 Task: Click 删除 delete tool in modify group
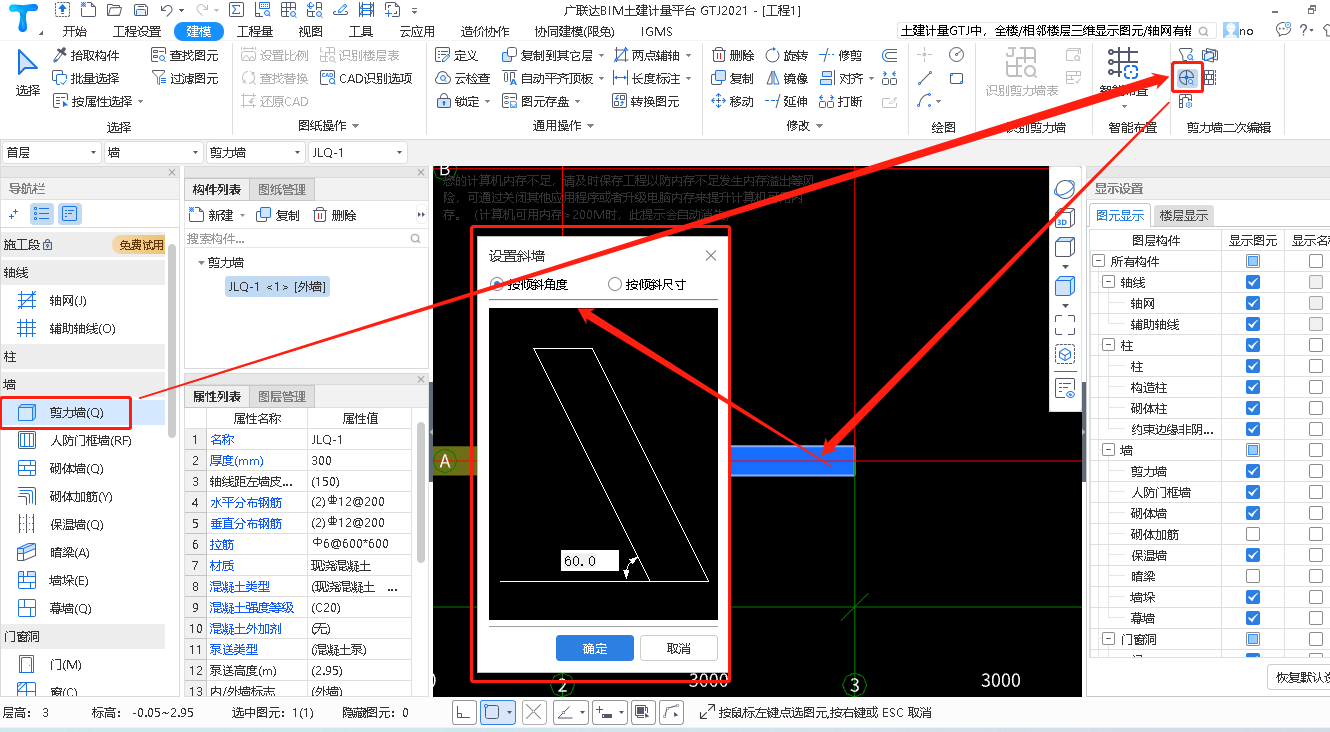pos(733,55)
